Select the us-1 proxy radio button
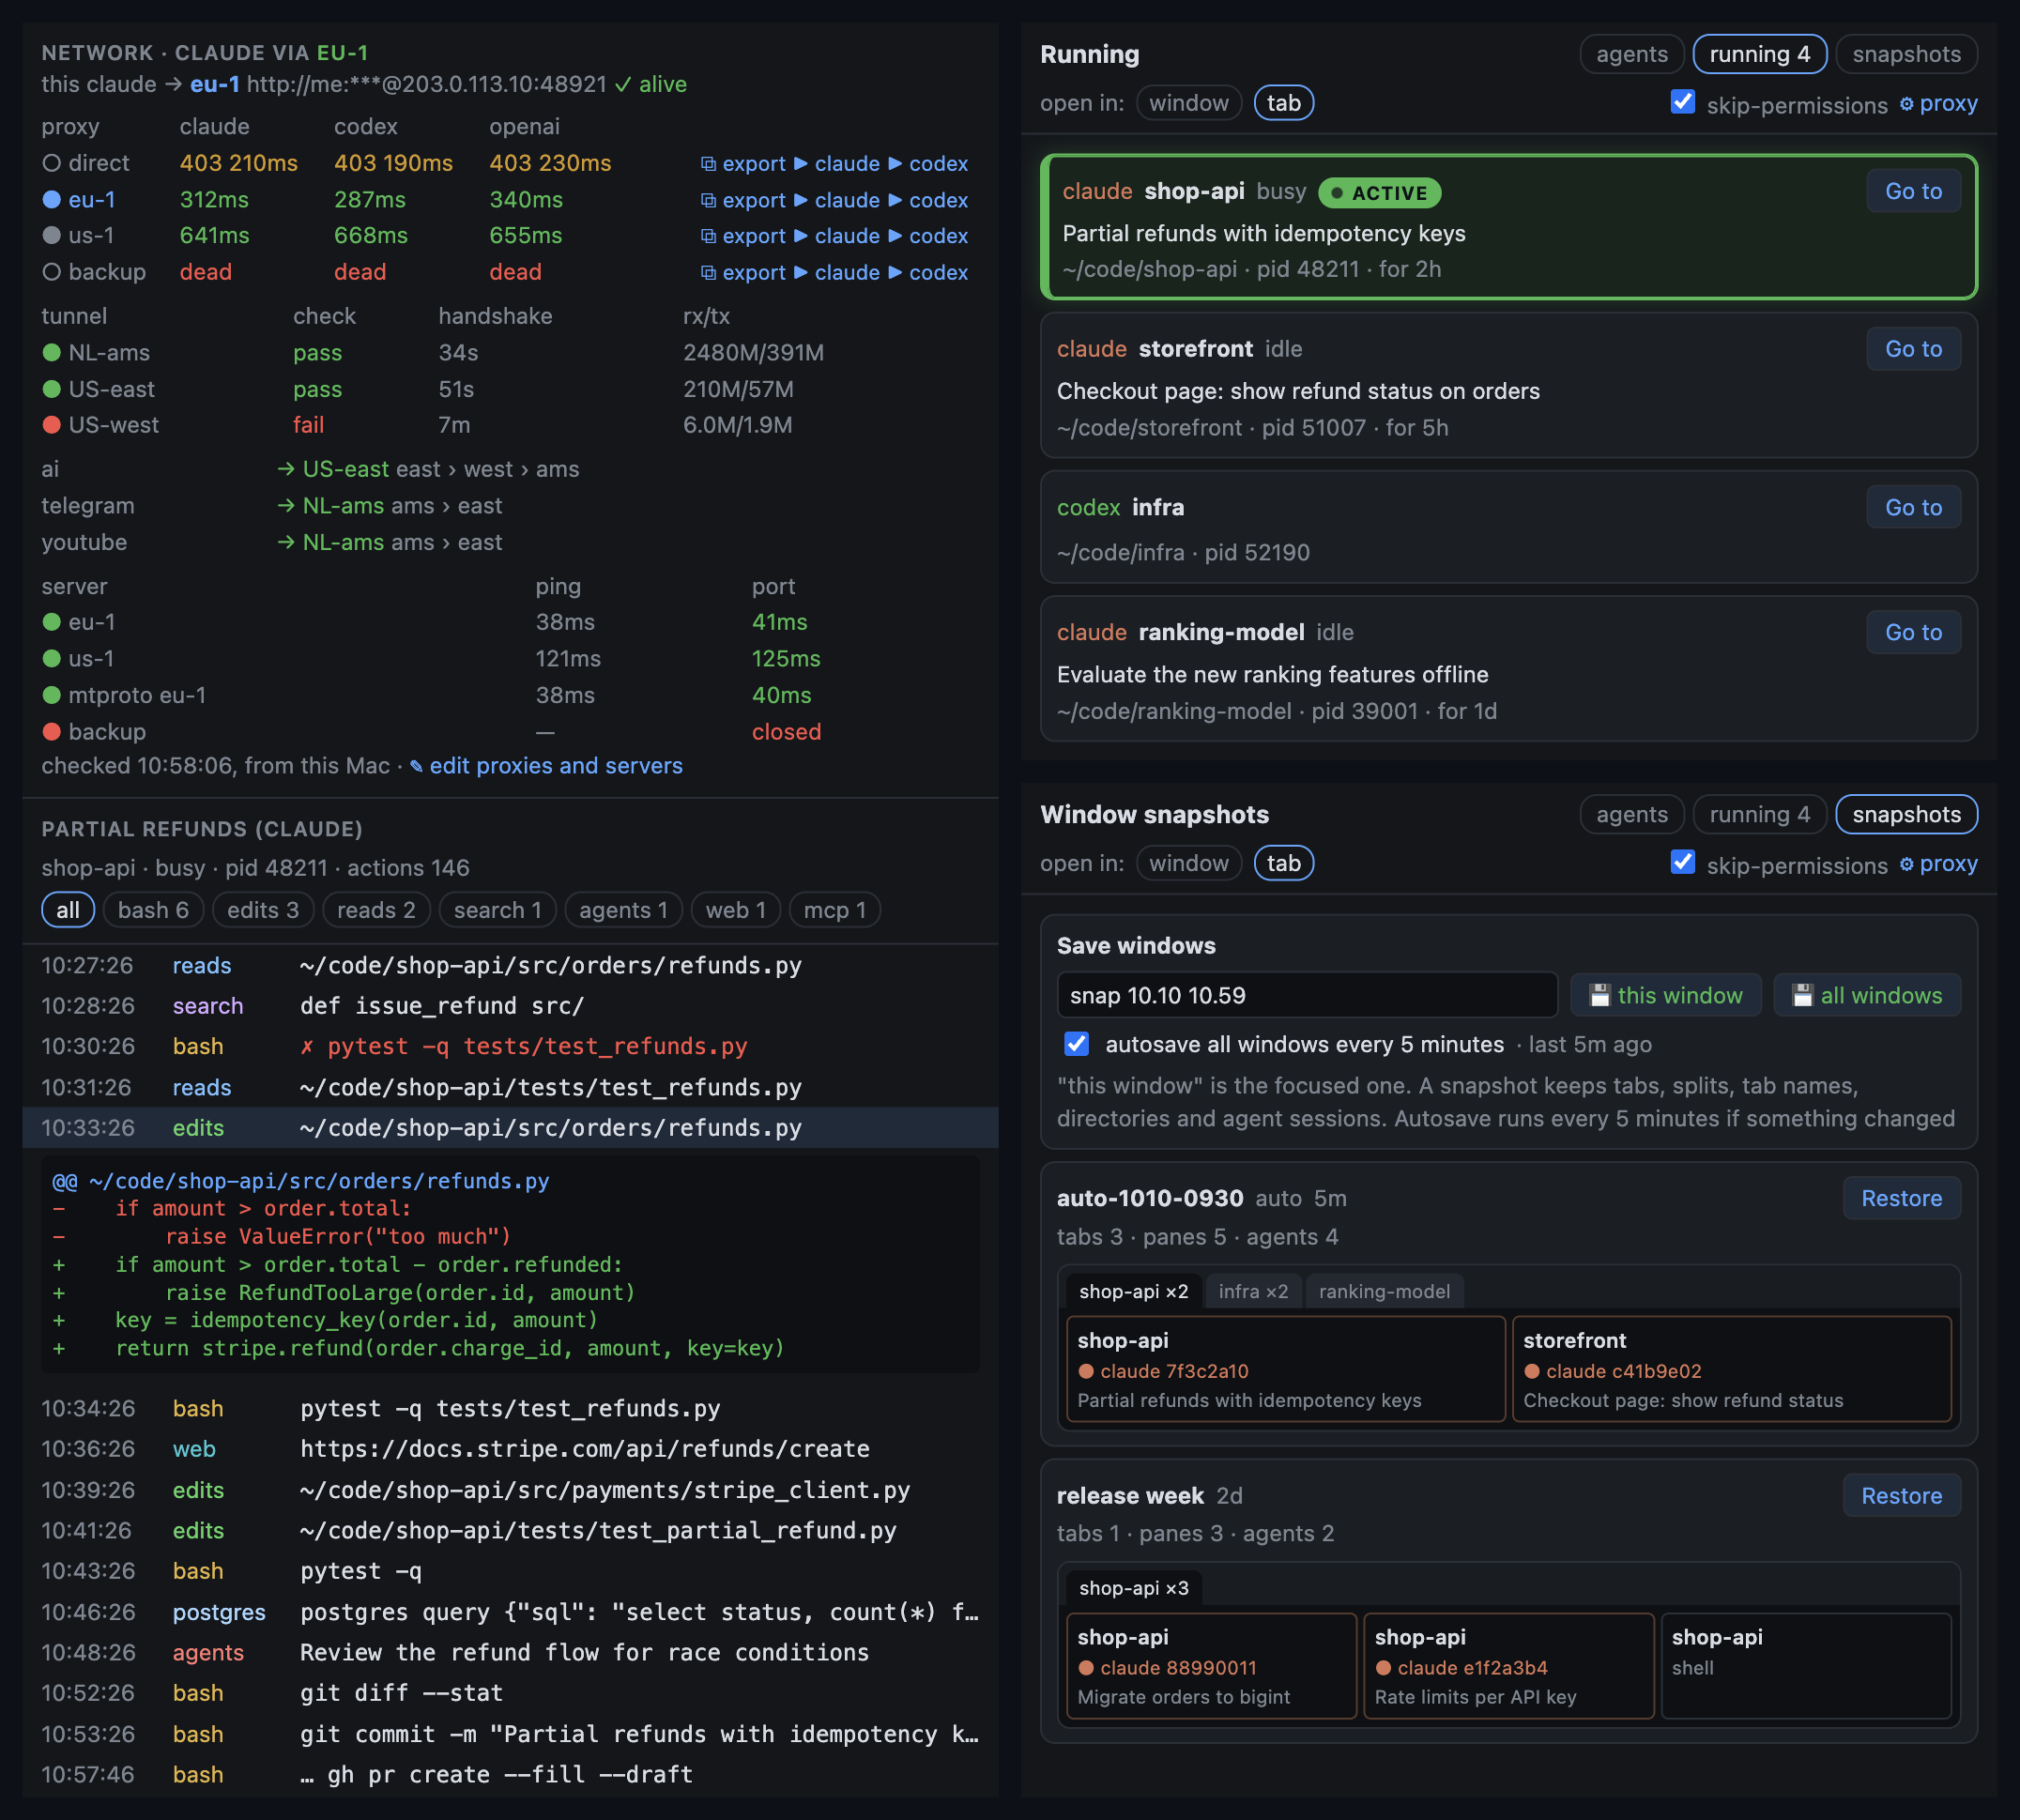Screen dimensions: 2020x1820 (x=52, y=235)
